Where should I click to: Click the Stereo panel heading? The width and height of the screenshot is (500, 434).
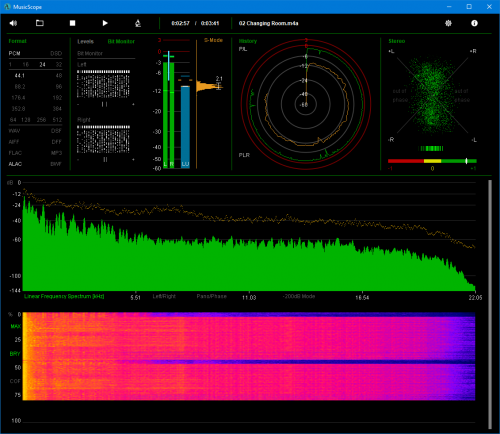pos(397,41)
